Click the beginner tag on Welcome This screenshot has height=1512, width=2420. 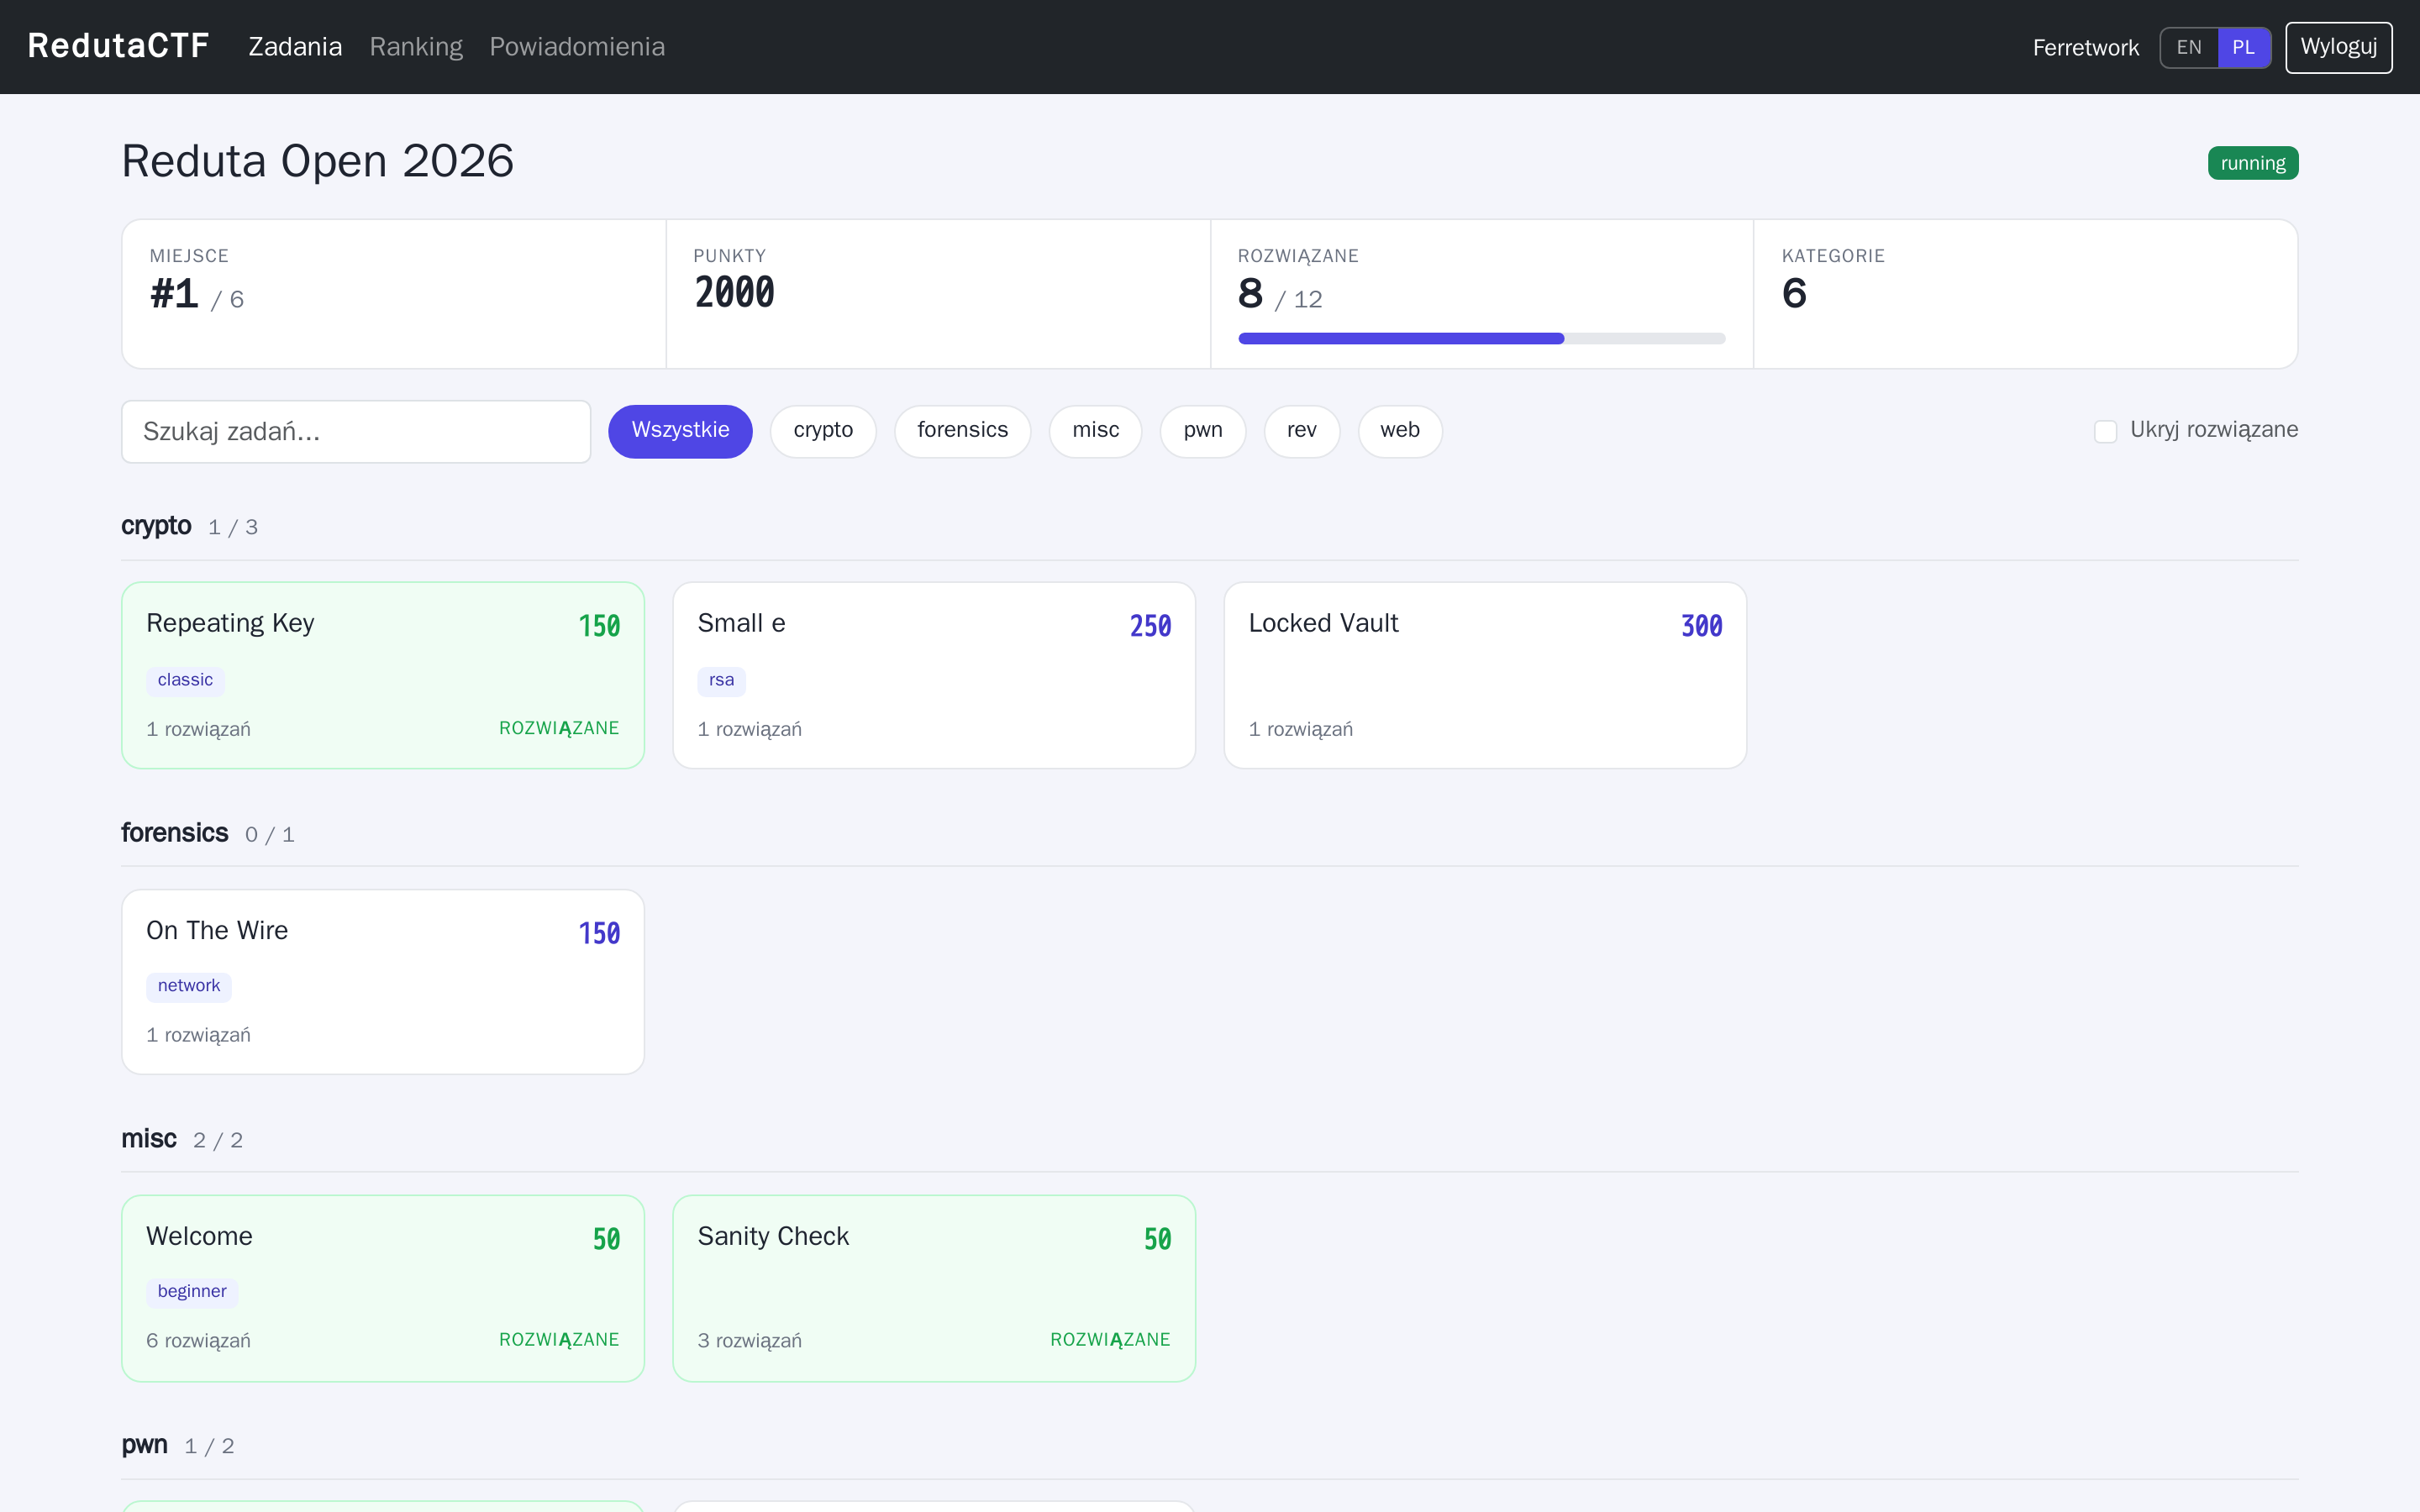[x=192, y=1292]
